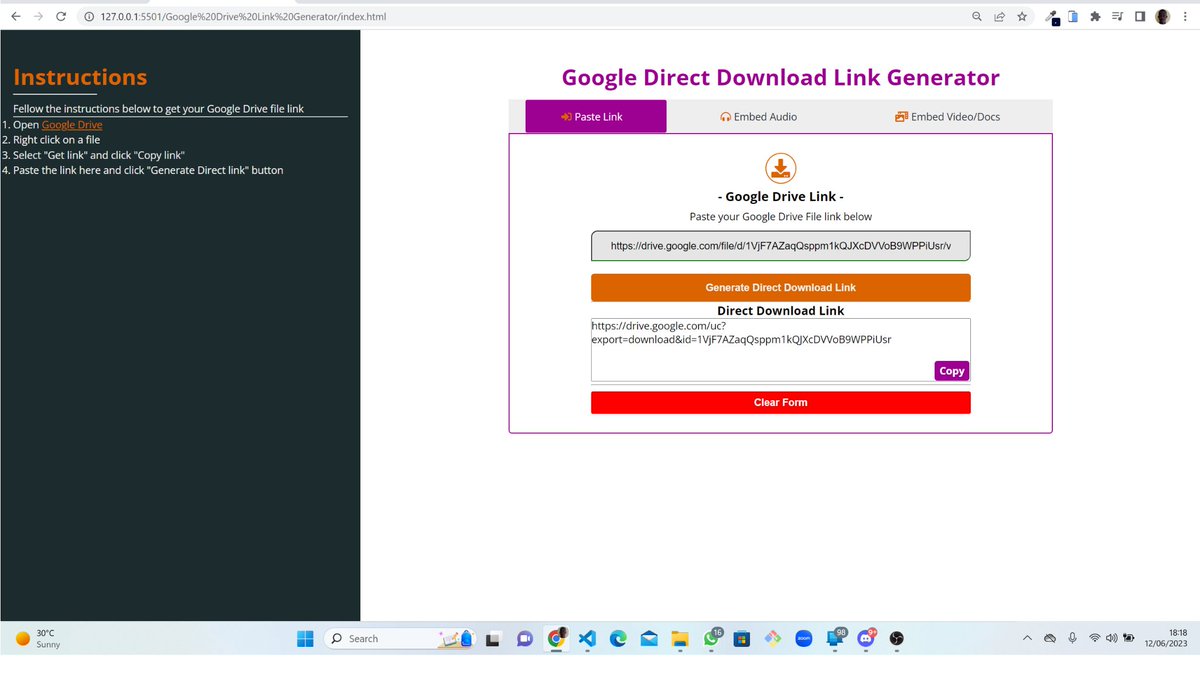Image resolution: width=1200 pixels, height=675 pixels.
Task: Open the purple video chat app in taskbar
Action: pyautogui.click(x=524, y=639)
